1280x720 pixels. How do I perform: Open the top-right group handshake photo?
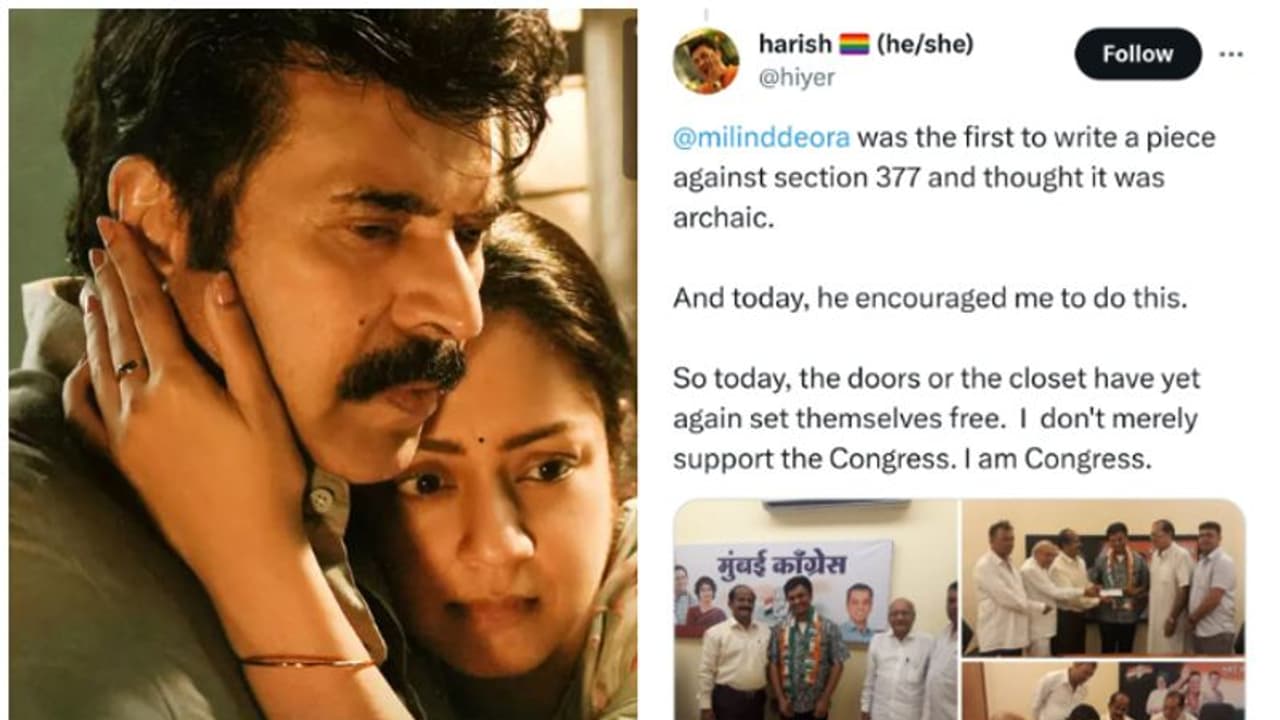[x=1104, y=578]
